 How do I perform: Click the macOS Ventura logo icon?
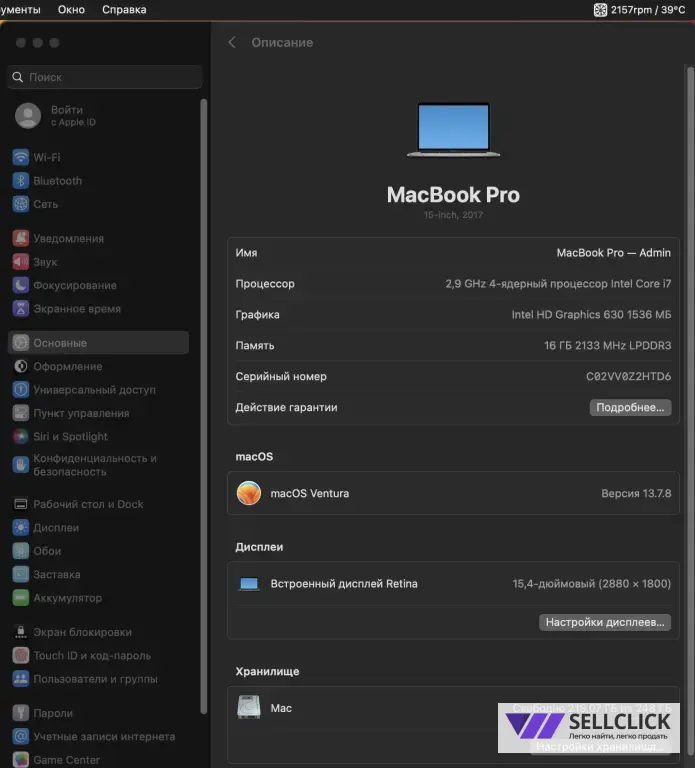249,493
